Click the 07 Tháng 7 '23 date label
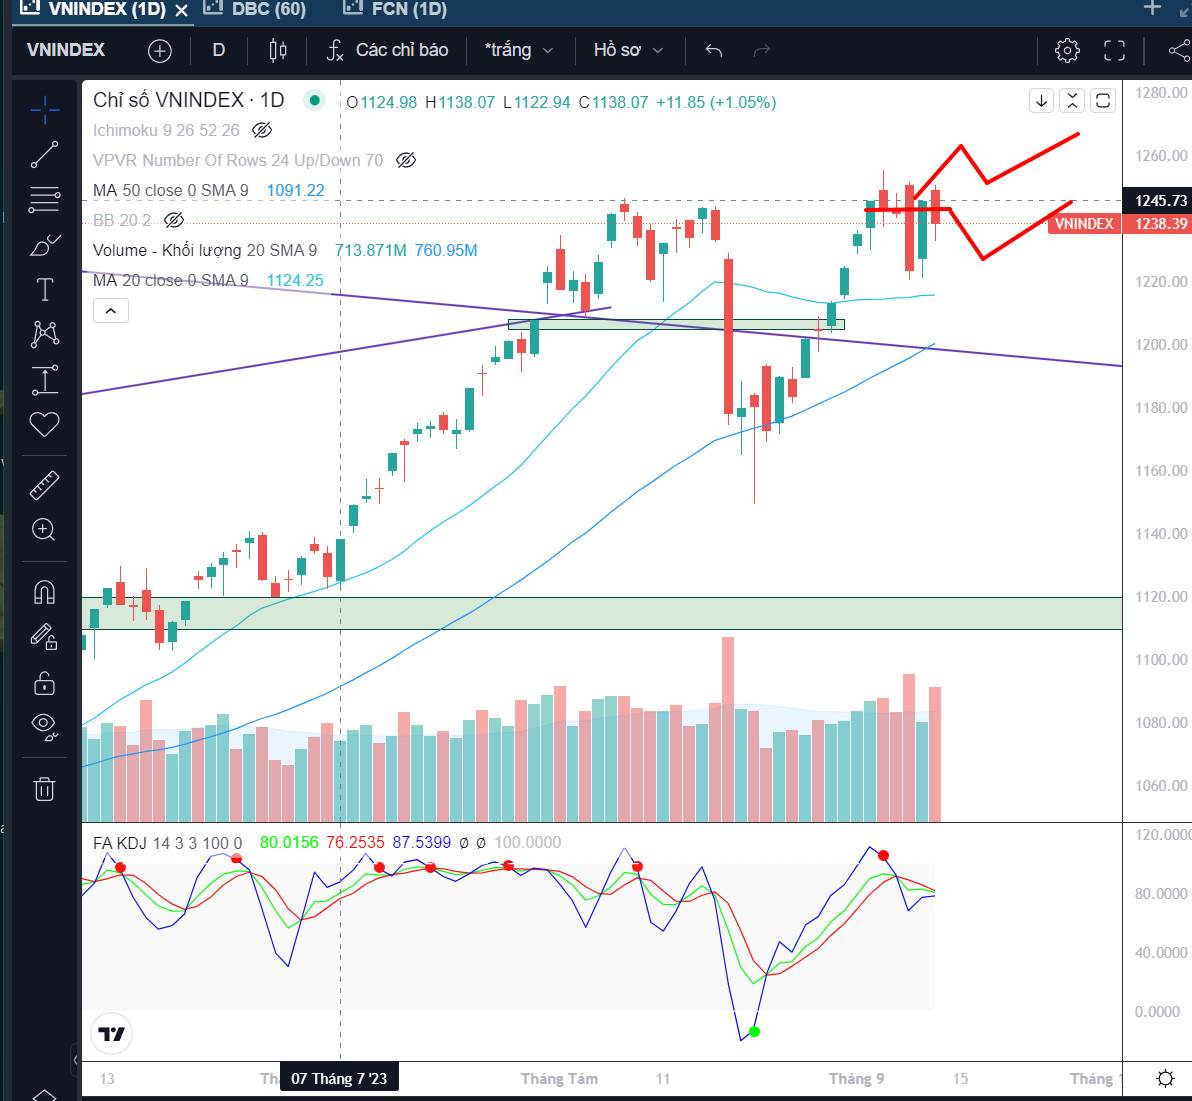1192x1101 pixels. coord(339,1078)
